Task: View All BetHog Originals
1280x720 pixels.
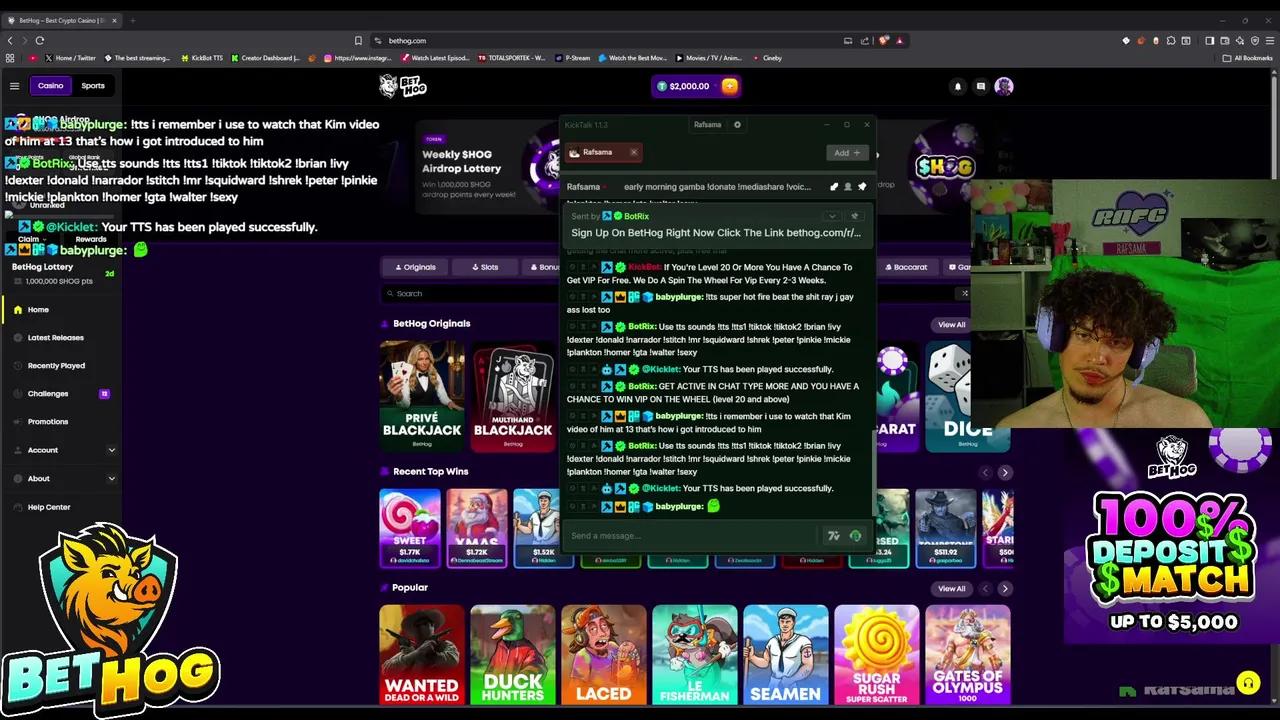Action: [951, 325]
